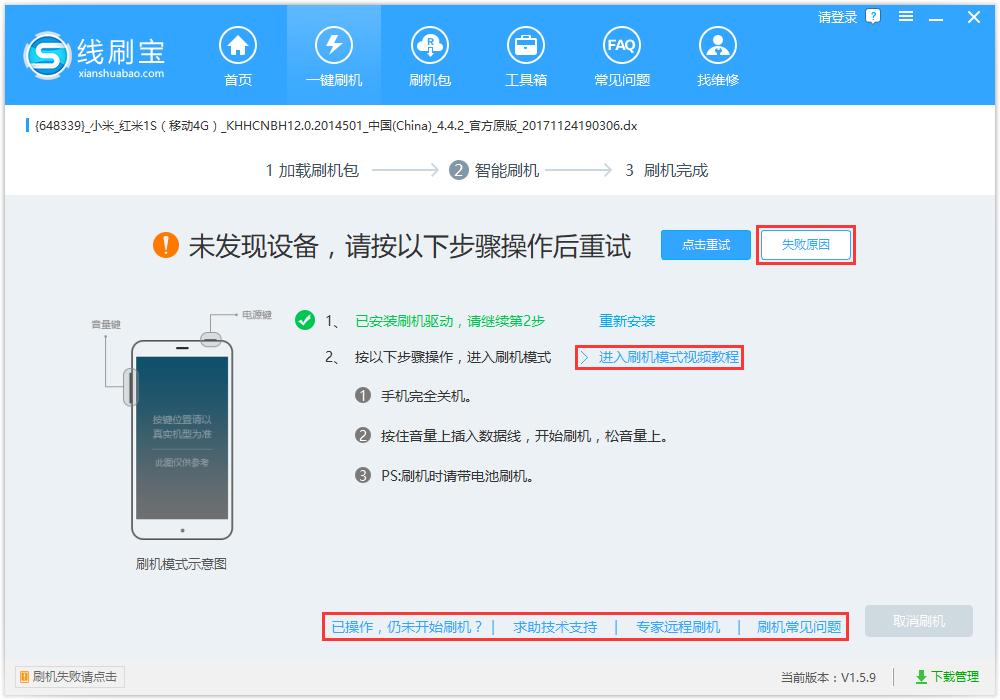Screen dimensions: 1000x700
Task: Click 刷机失败请点击 in the status bar
Action: (66, 677)
